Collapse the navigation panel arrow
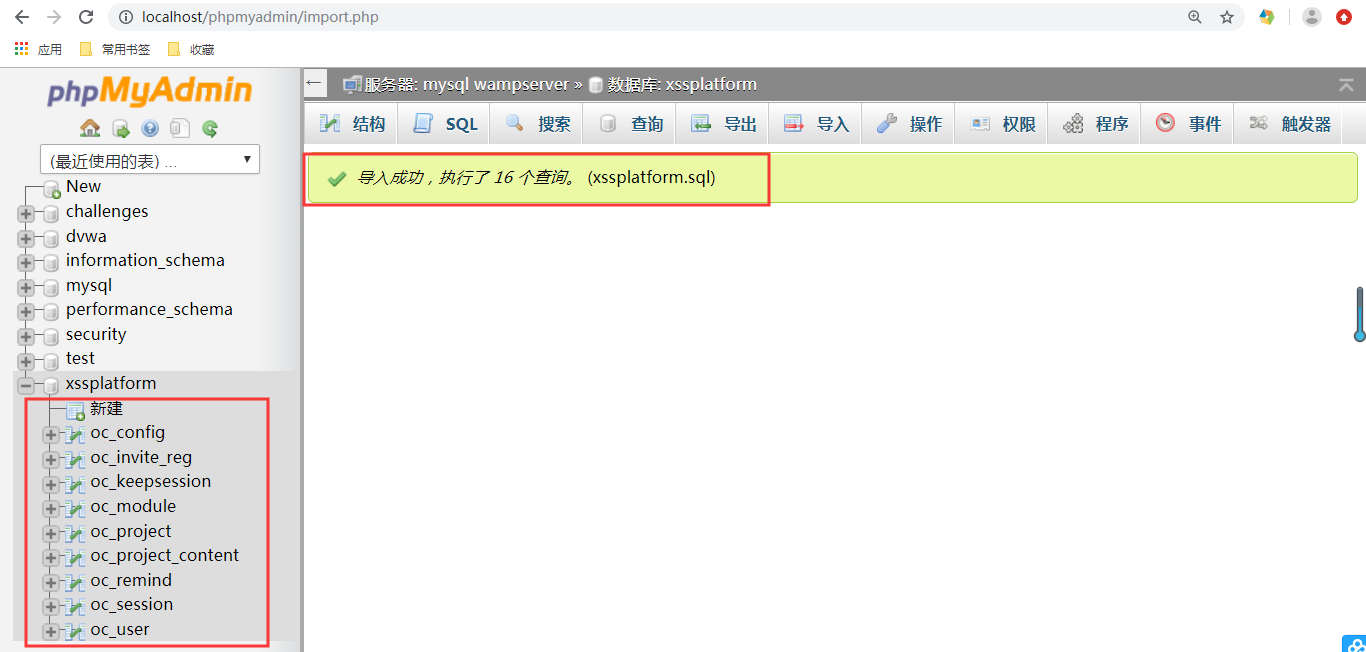1366x652 pixels. (315, 83)
